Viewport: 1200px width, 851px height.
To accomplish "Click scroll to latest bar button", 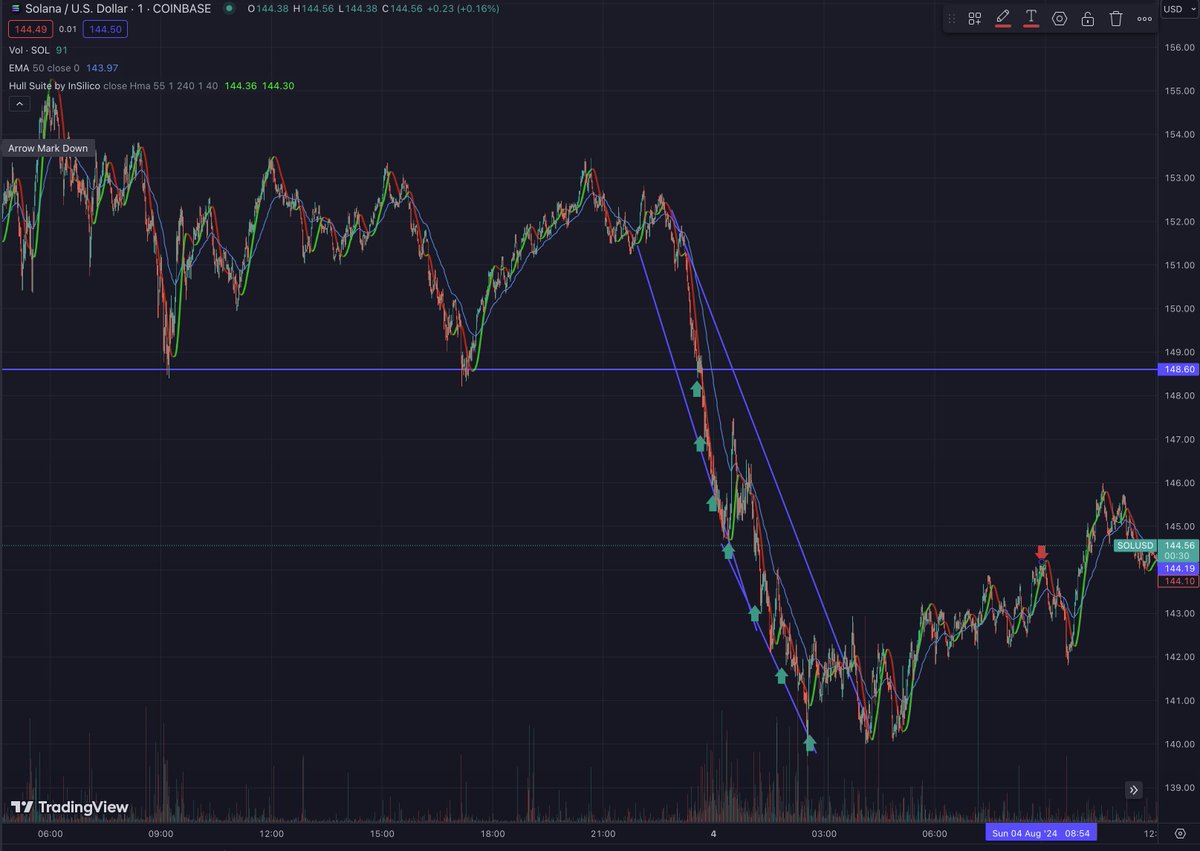I will pos(1134,790).
